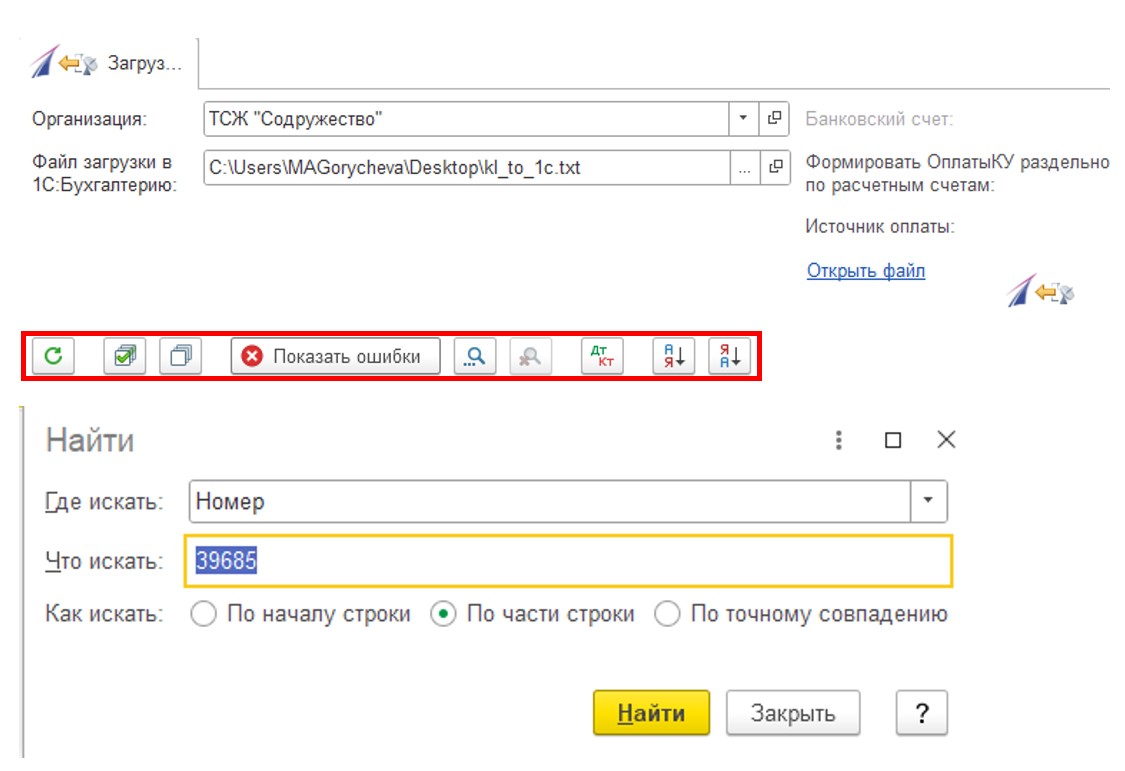Open the three-dot options menu of Найти dialog
The height and width of the screenshot is (771, 1125).
(x=838, y=440)
